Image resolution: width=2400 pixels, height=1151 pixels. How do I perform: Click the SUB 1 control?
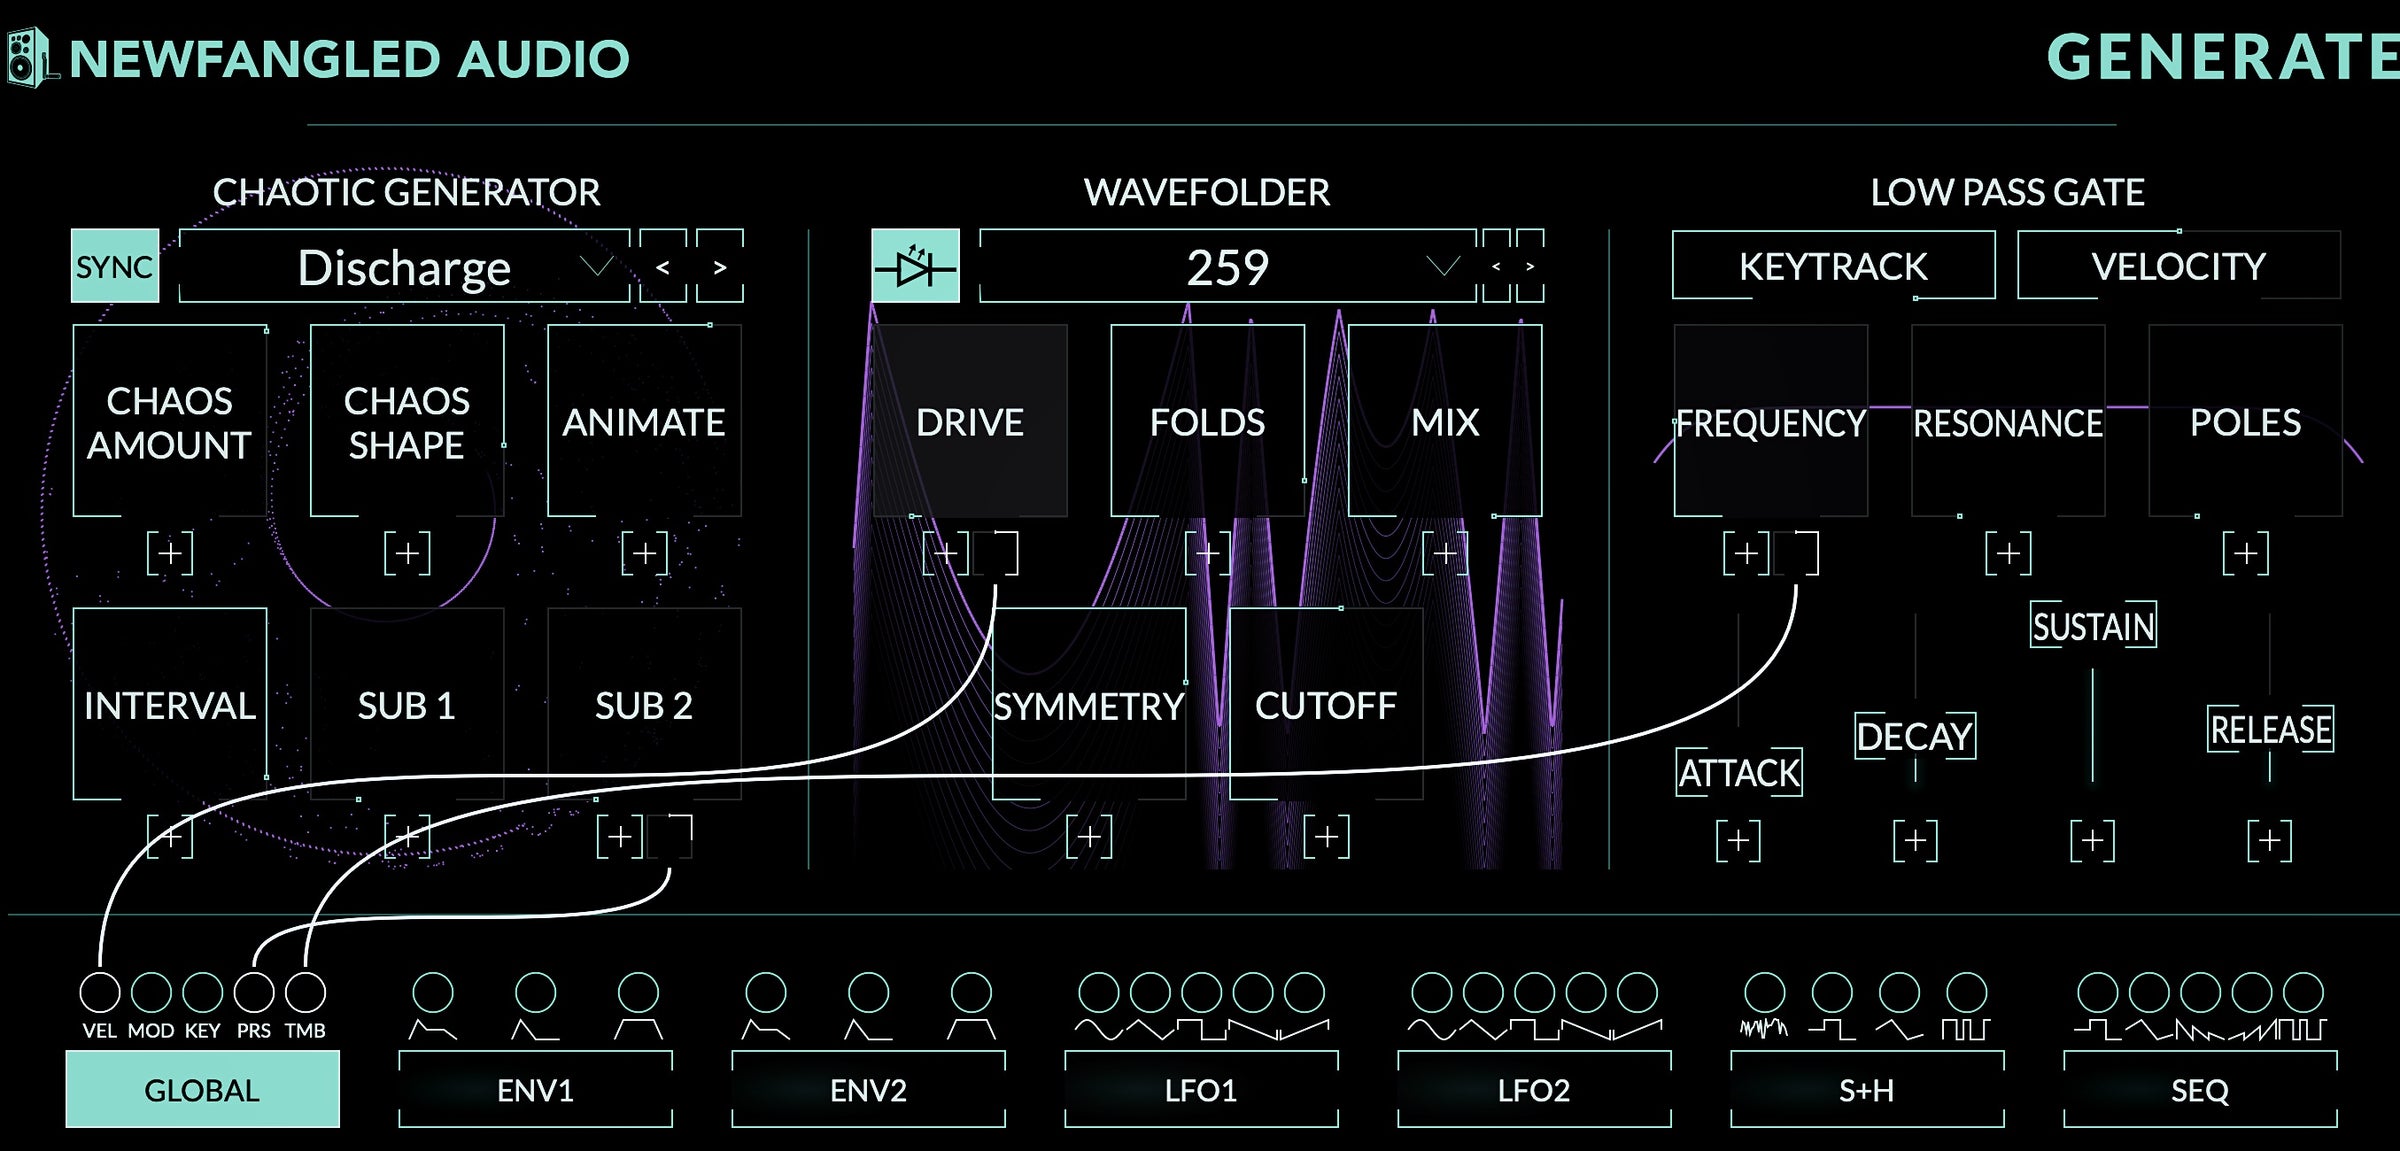[407, 704]
